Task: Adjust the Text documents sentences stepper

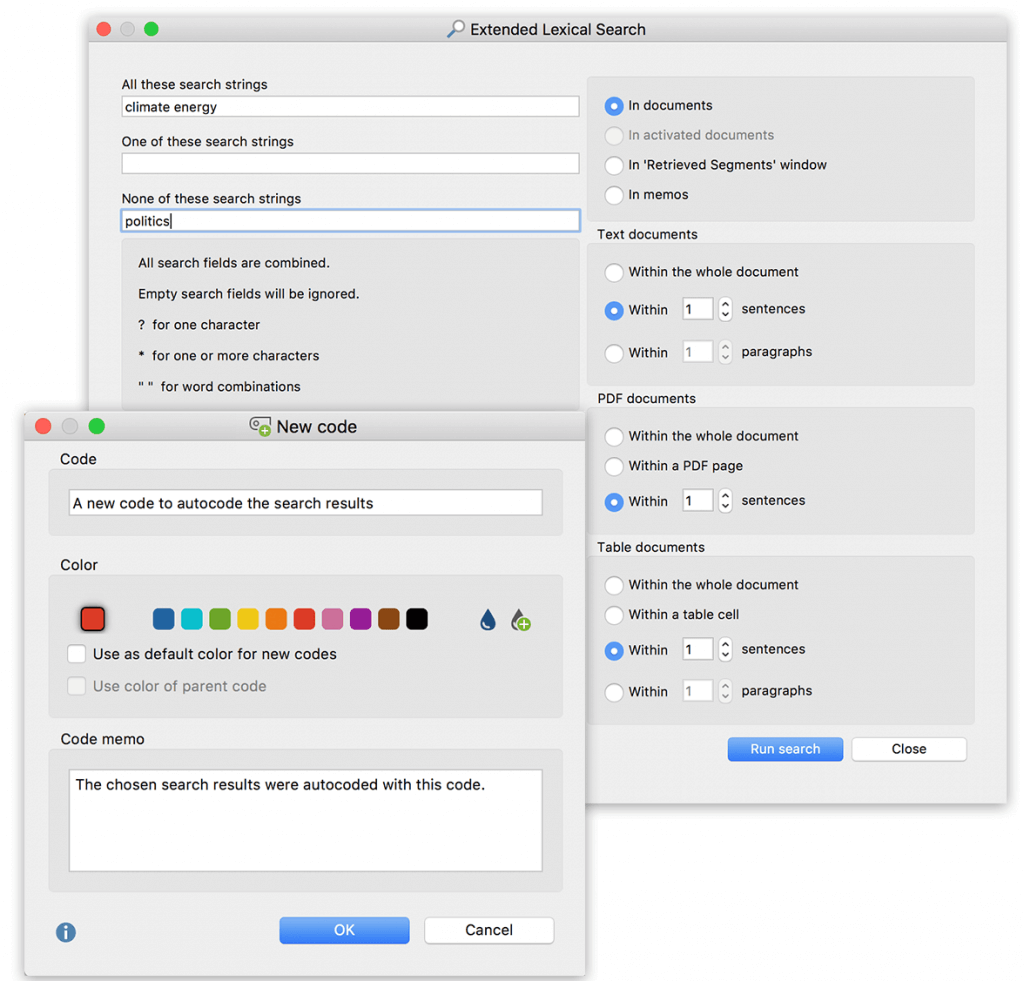Action: [x=725, y=309]
